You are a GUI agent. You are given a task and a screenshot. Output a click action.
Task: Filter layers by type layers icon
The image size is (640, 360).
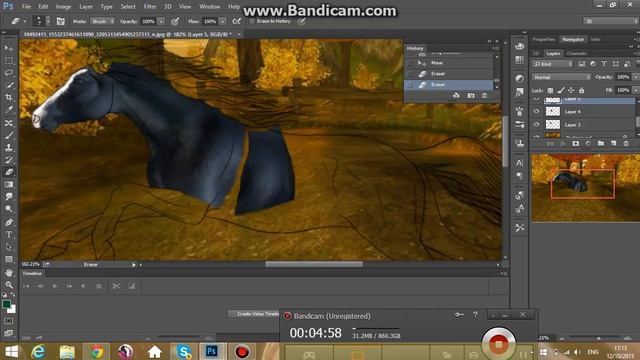tap(604, 64)
